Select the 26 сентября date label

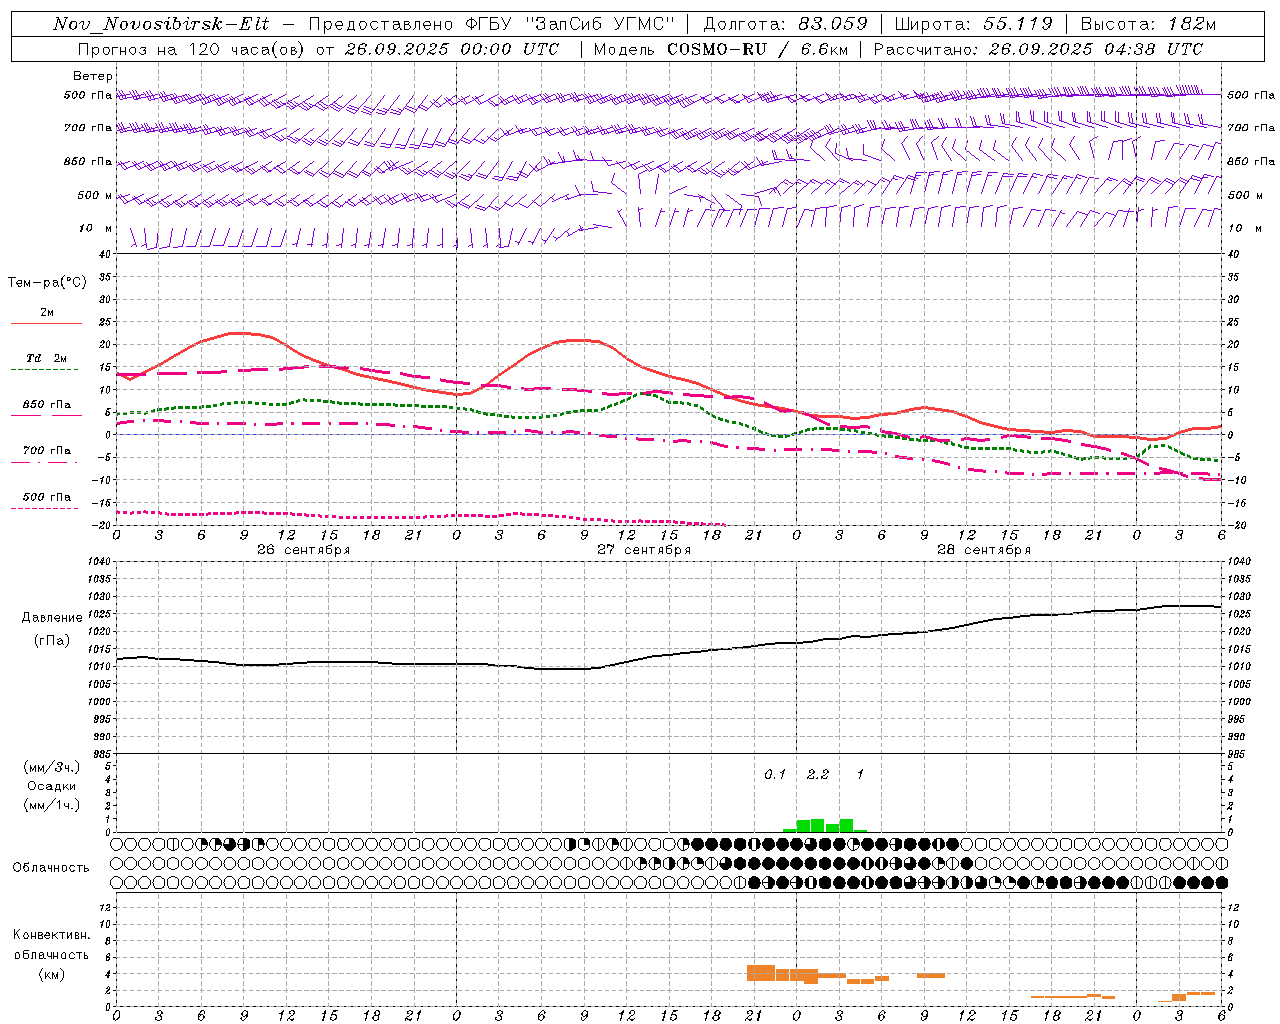point(304,550)
